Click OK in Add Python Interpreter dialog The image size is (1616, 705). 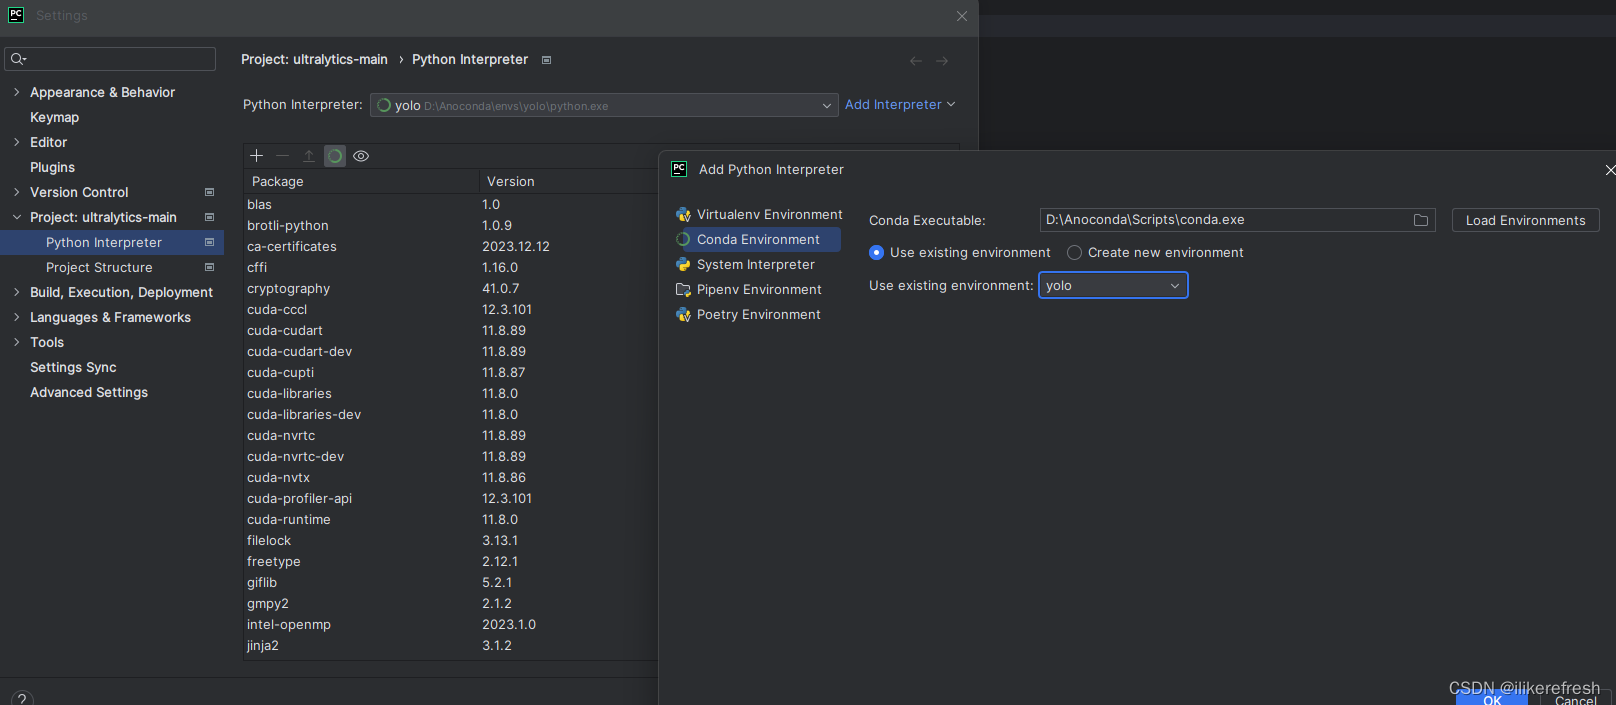click(1492, 698)
